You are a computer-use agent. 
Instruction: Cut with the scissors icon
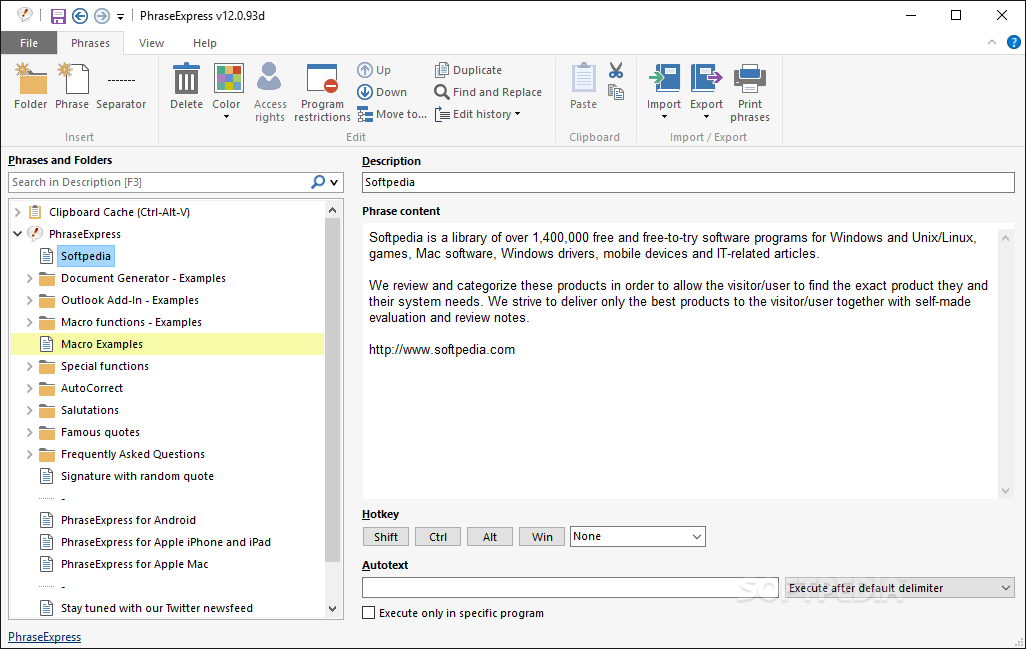[x=616, y=70]
